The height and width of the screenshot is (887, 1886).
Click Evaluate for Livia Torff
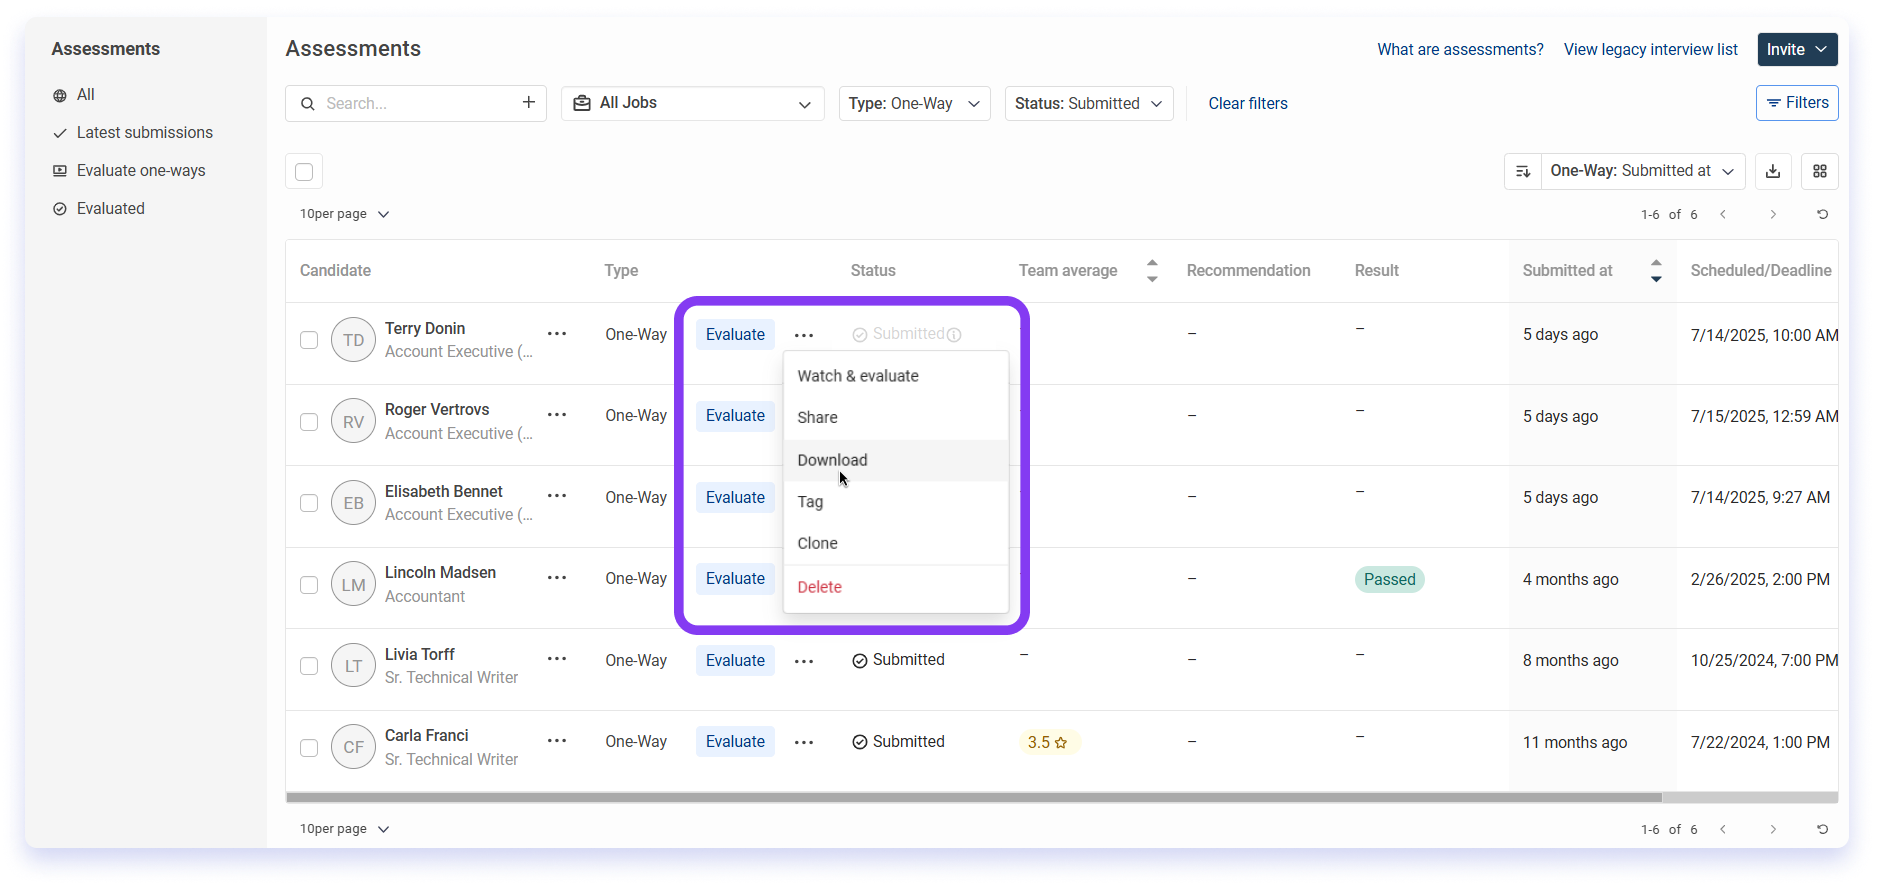click(735, 661)
